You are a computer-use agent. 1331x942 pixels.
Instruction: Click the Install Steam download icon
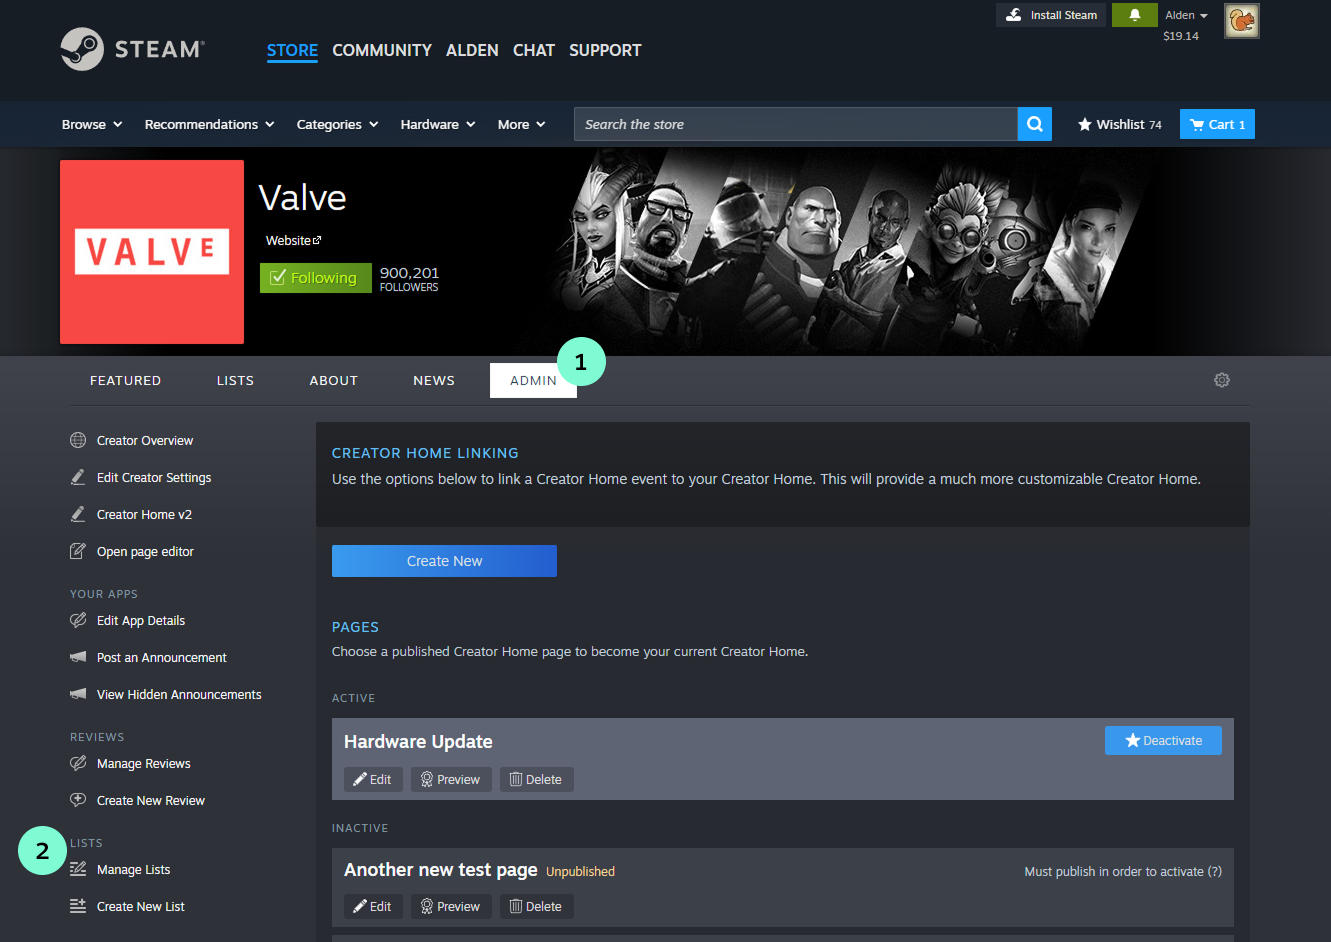[x=1014, y=15]
